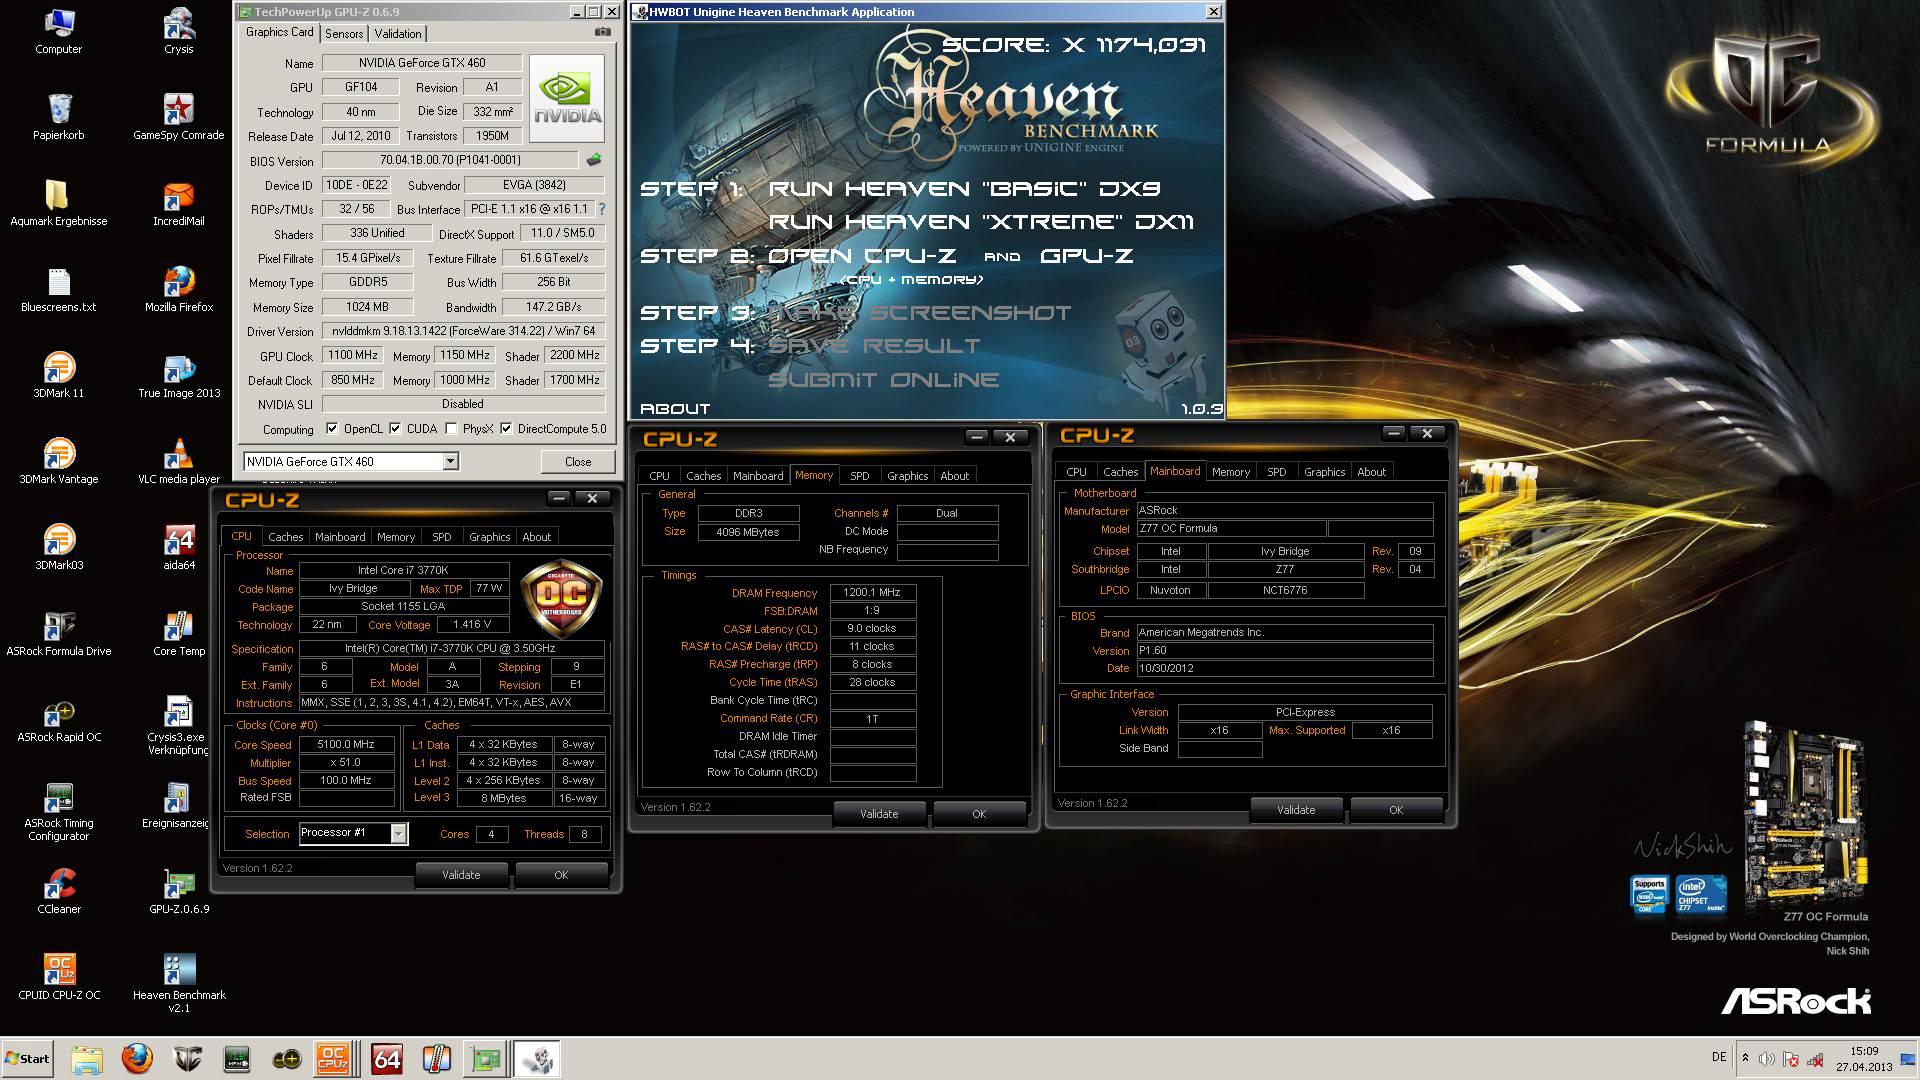Open the Papierkorb recycle bin icon

tap(59, 117)
